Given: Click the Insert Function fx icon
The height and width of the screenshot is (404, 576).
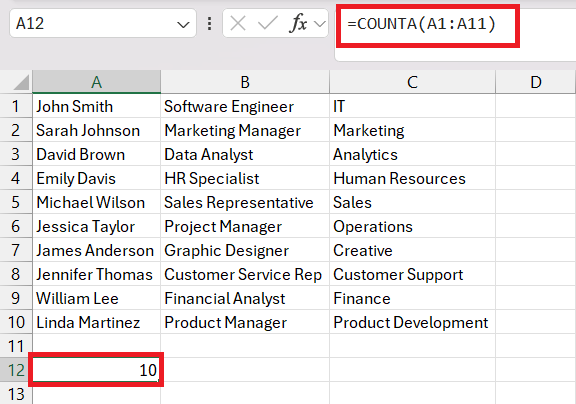Looking at the screenshot, I should [298, 24].
